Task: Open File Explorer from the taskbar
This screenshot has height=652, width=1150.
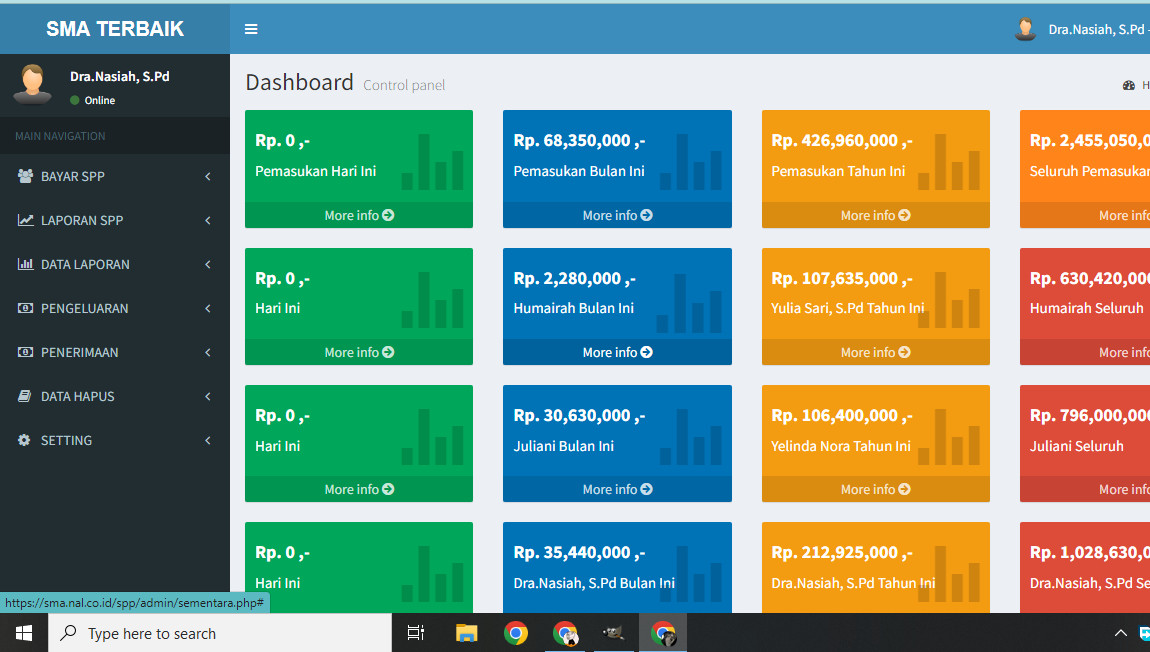Action: (467, 633)
